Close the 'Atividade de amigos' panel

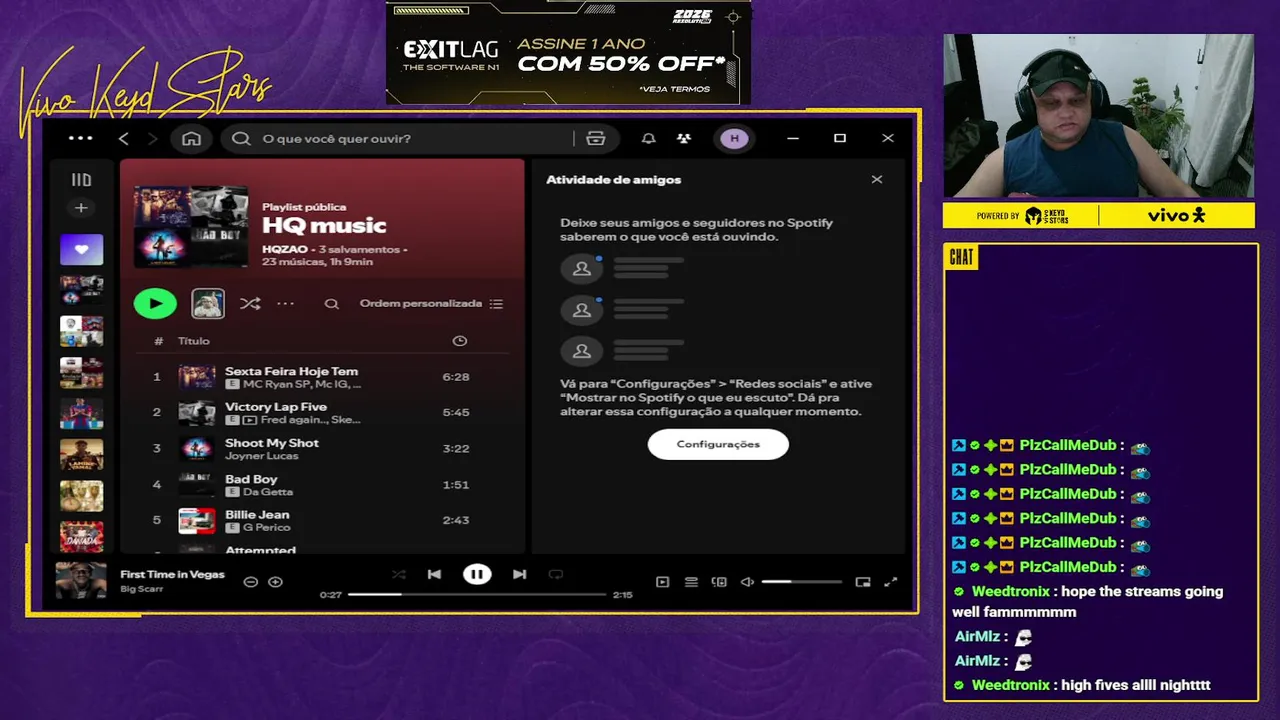(x=877, y=180)
